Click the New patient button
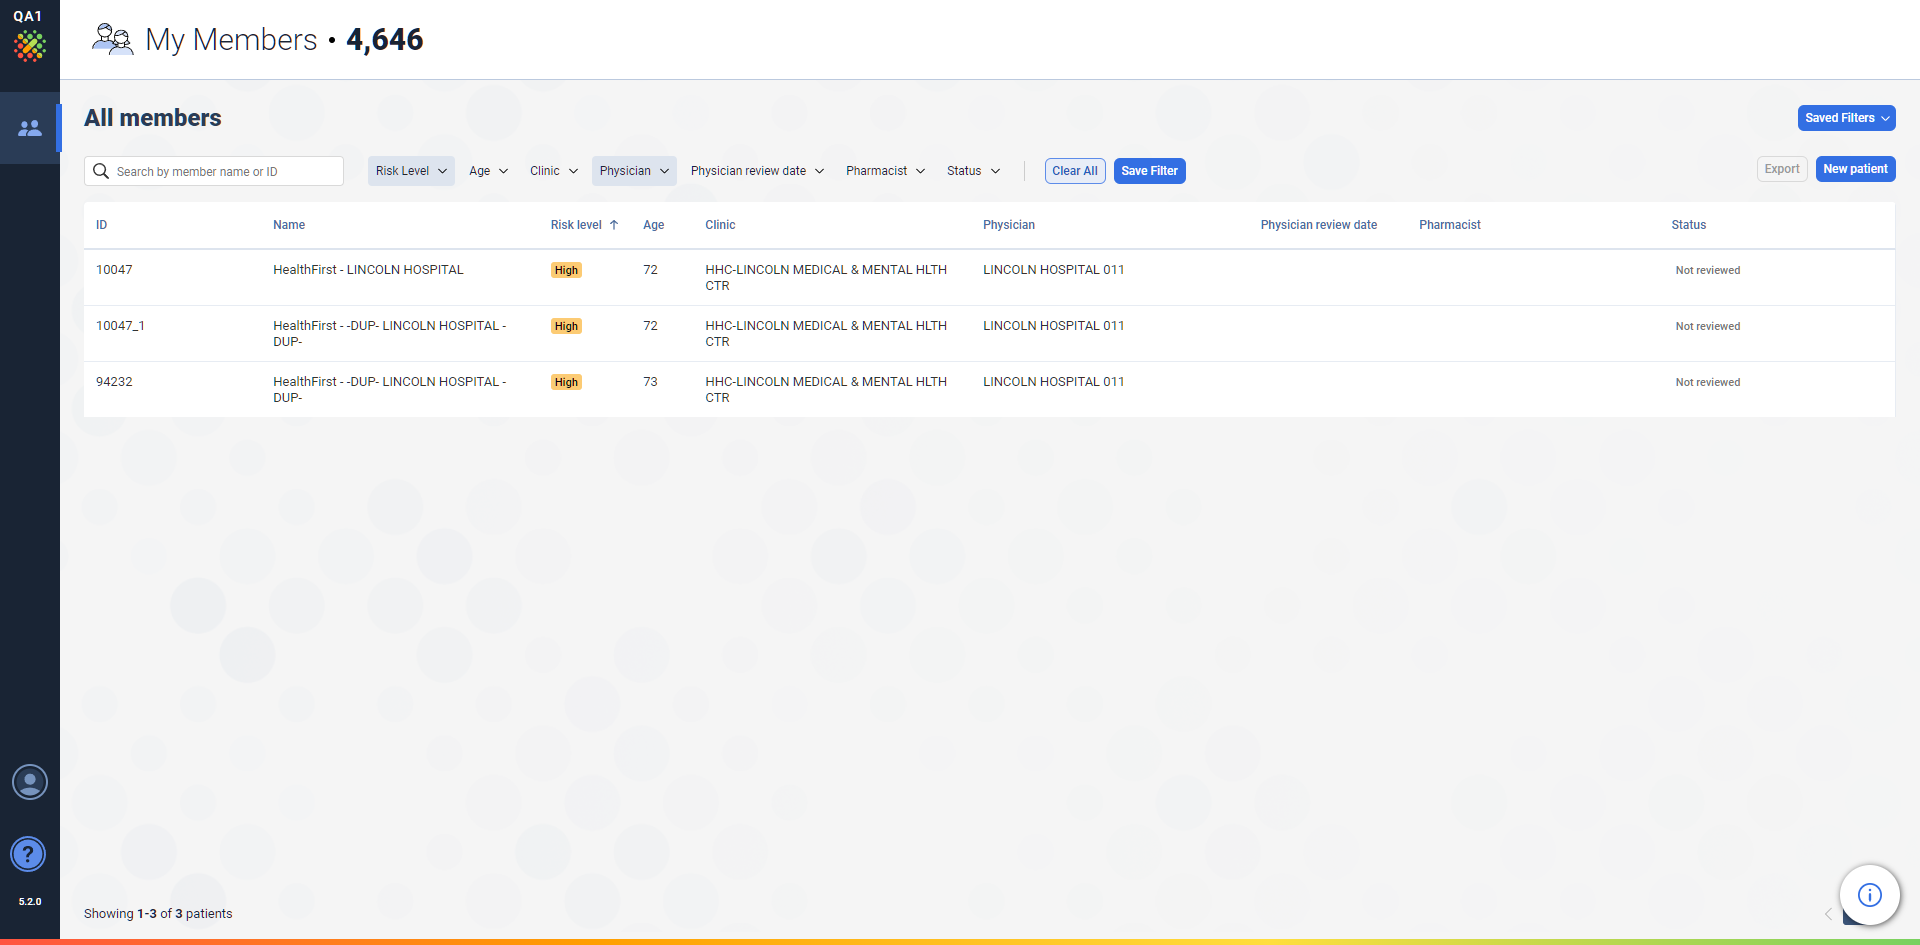This screenshot has width=1920, height=945. click(x=1855, y=169)
